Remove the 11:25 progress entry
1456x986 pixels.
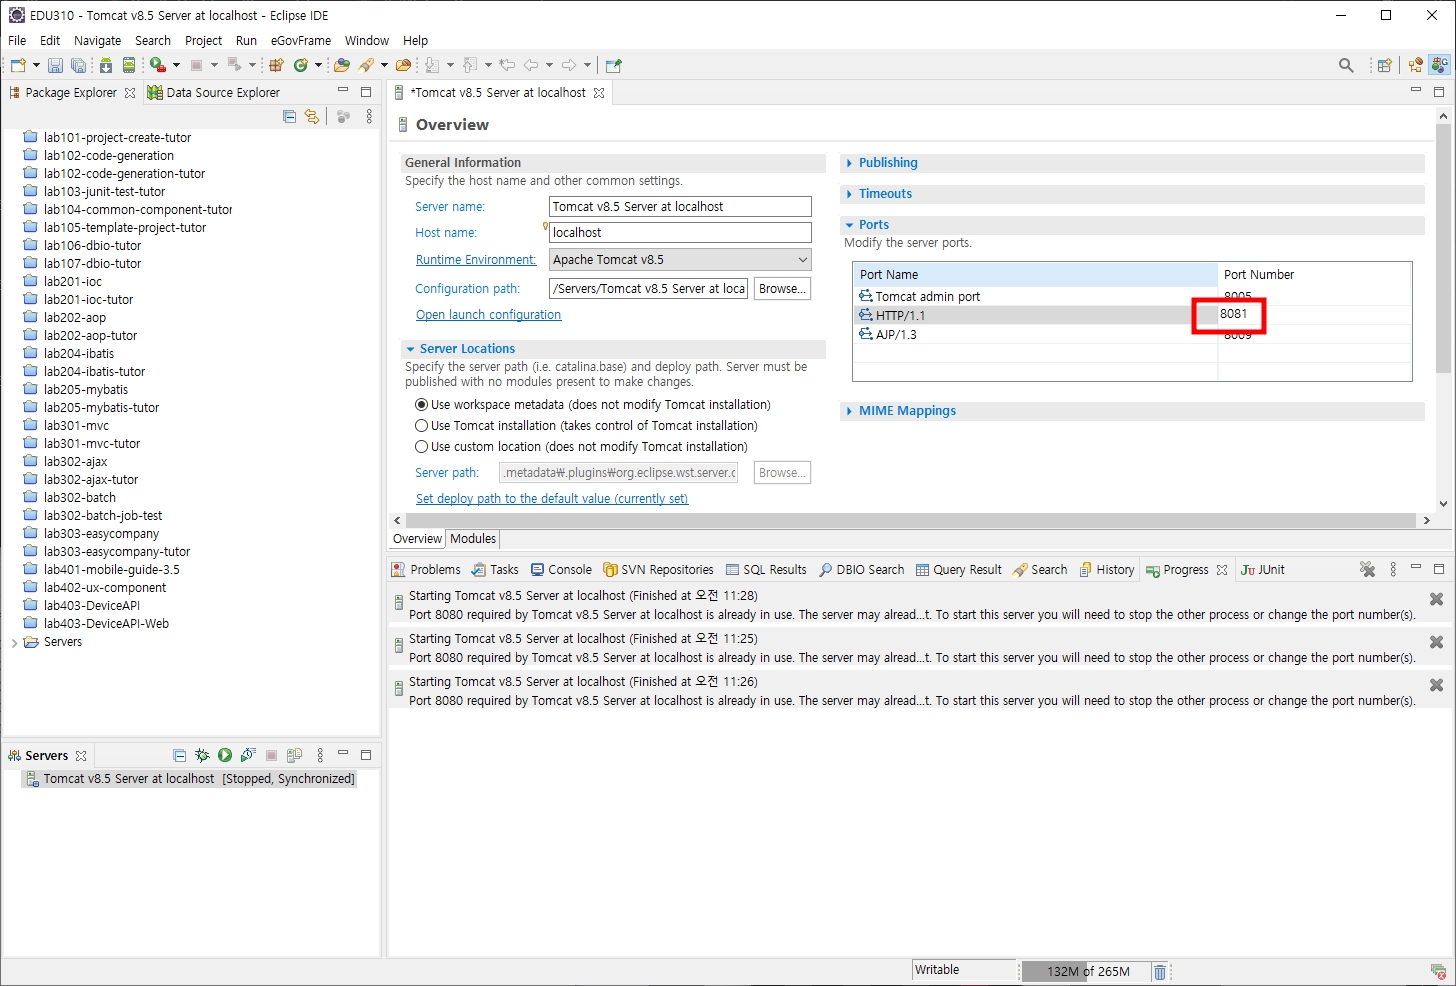pyautogui.click(x=1436, y=642)
